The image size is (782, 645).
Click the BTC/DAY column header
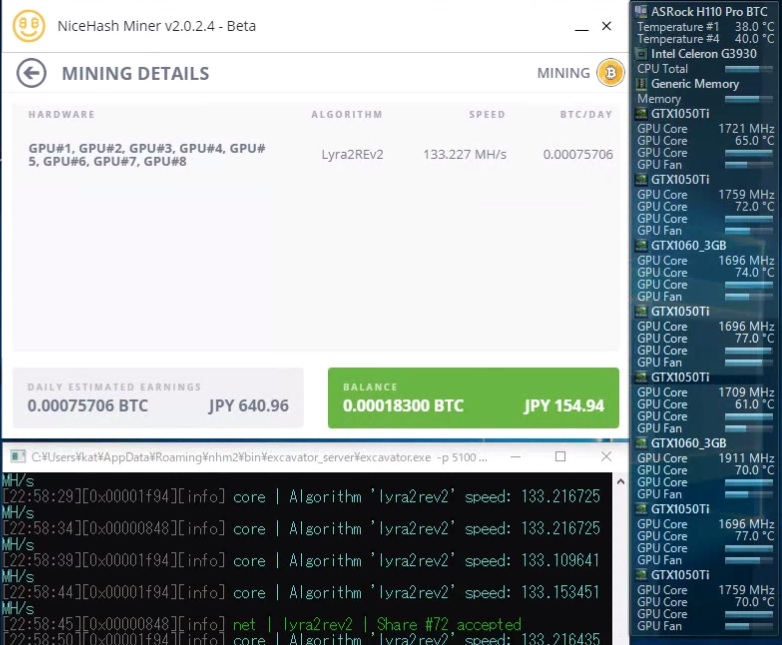[586, 114]
